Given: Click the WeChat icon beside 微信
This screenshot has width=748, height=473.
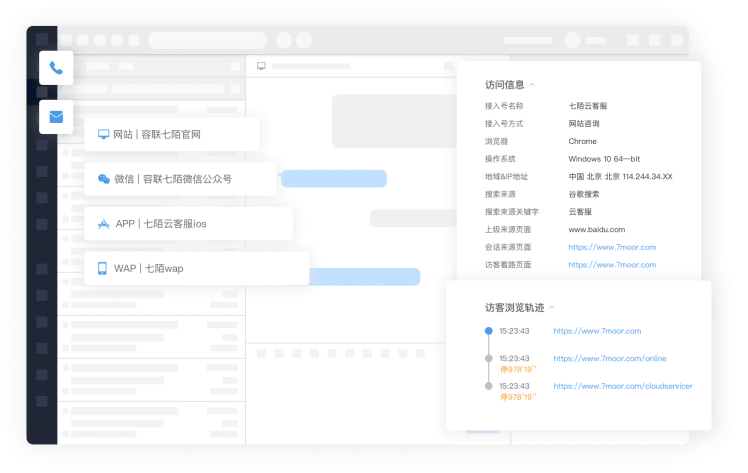Looking at the screenshot, I should point(104,179).
